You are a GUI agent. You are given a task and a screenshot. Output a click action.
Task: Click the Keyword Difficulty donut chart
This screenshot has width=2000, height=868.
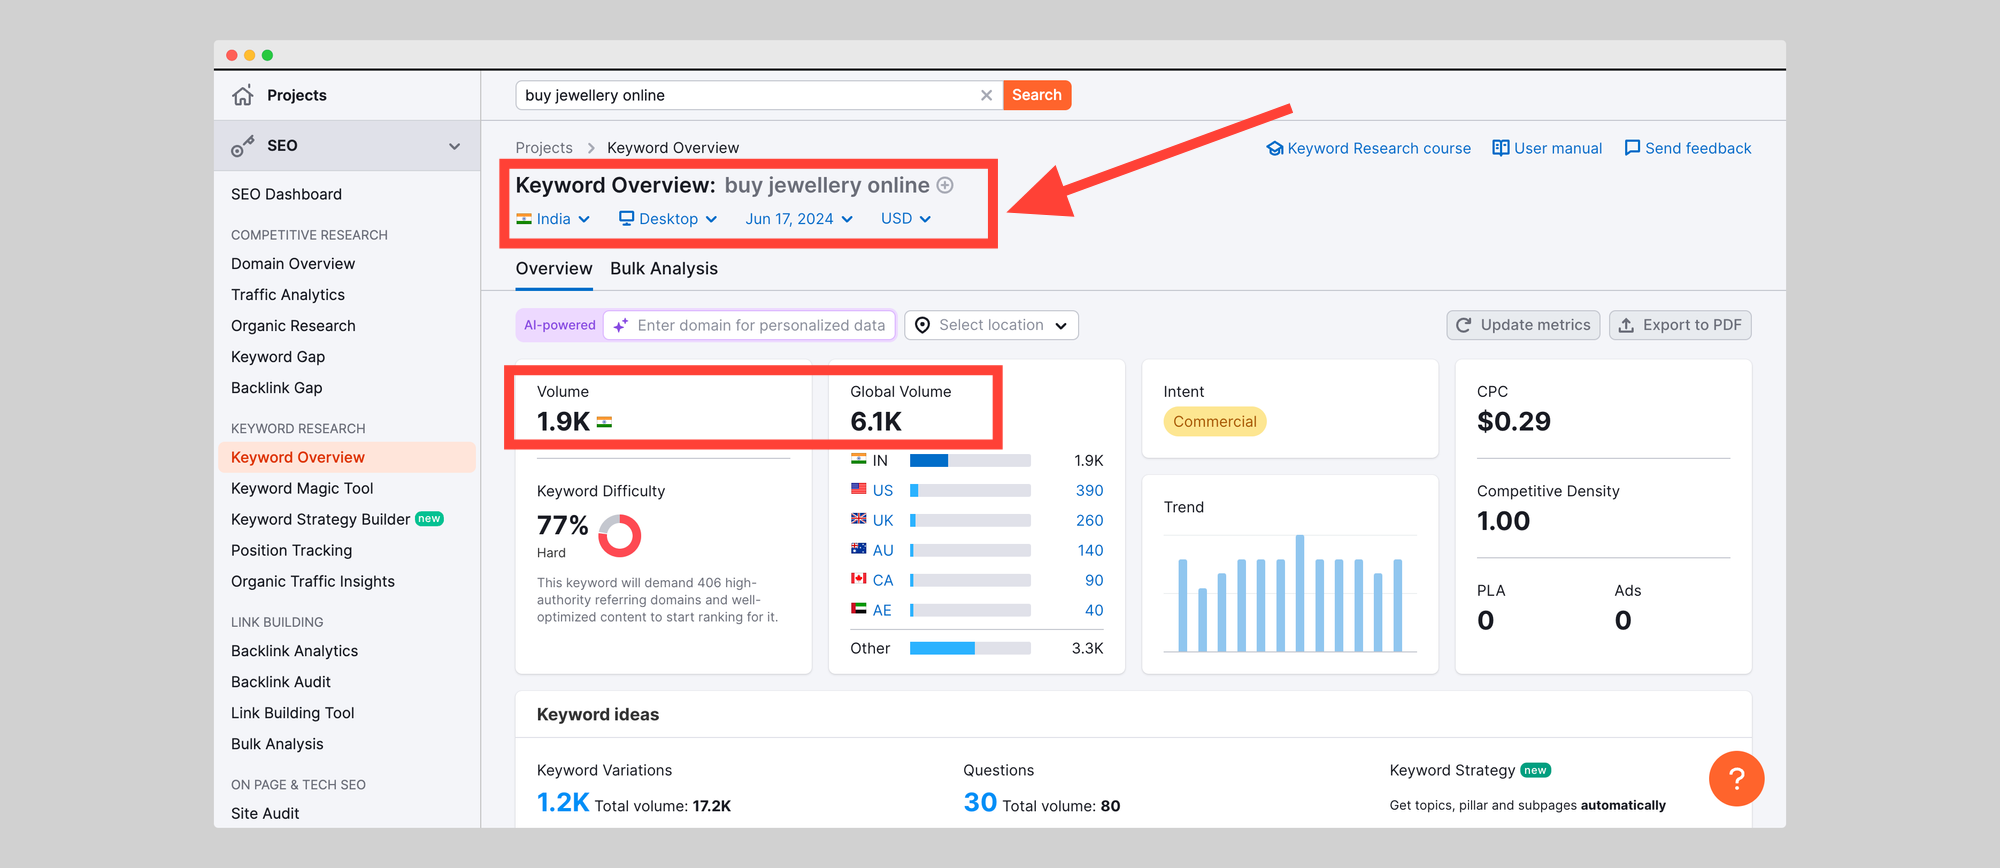pyautogui.click(x=619, y=536)
